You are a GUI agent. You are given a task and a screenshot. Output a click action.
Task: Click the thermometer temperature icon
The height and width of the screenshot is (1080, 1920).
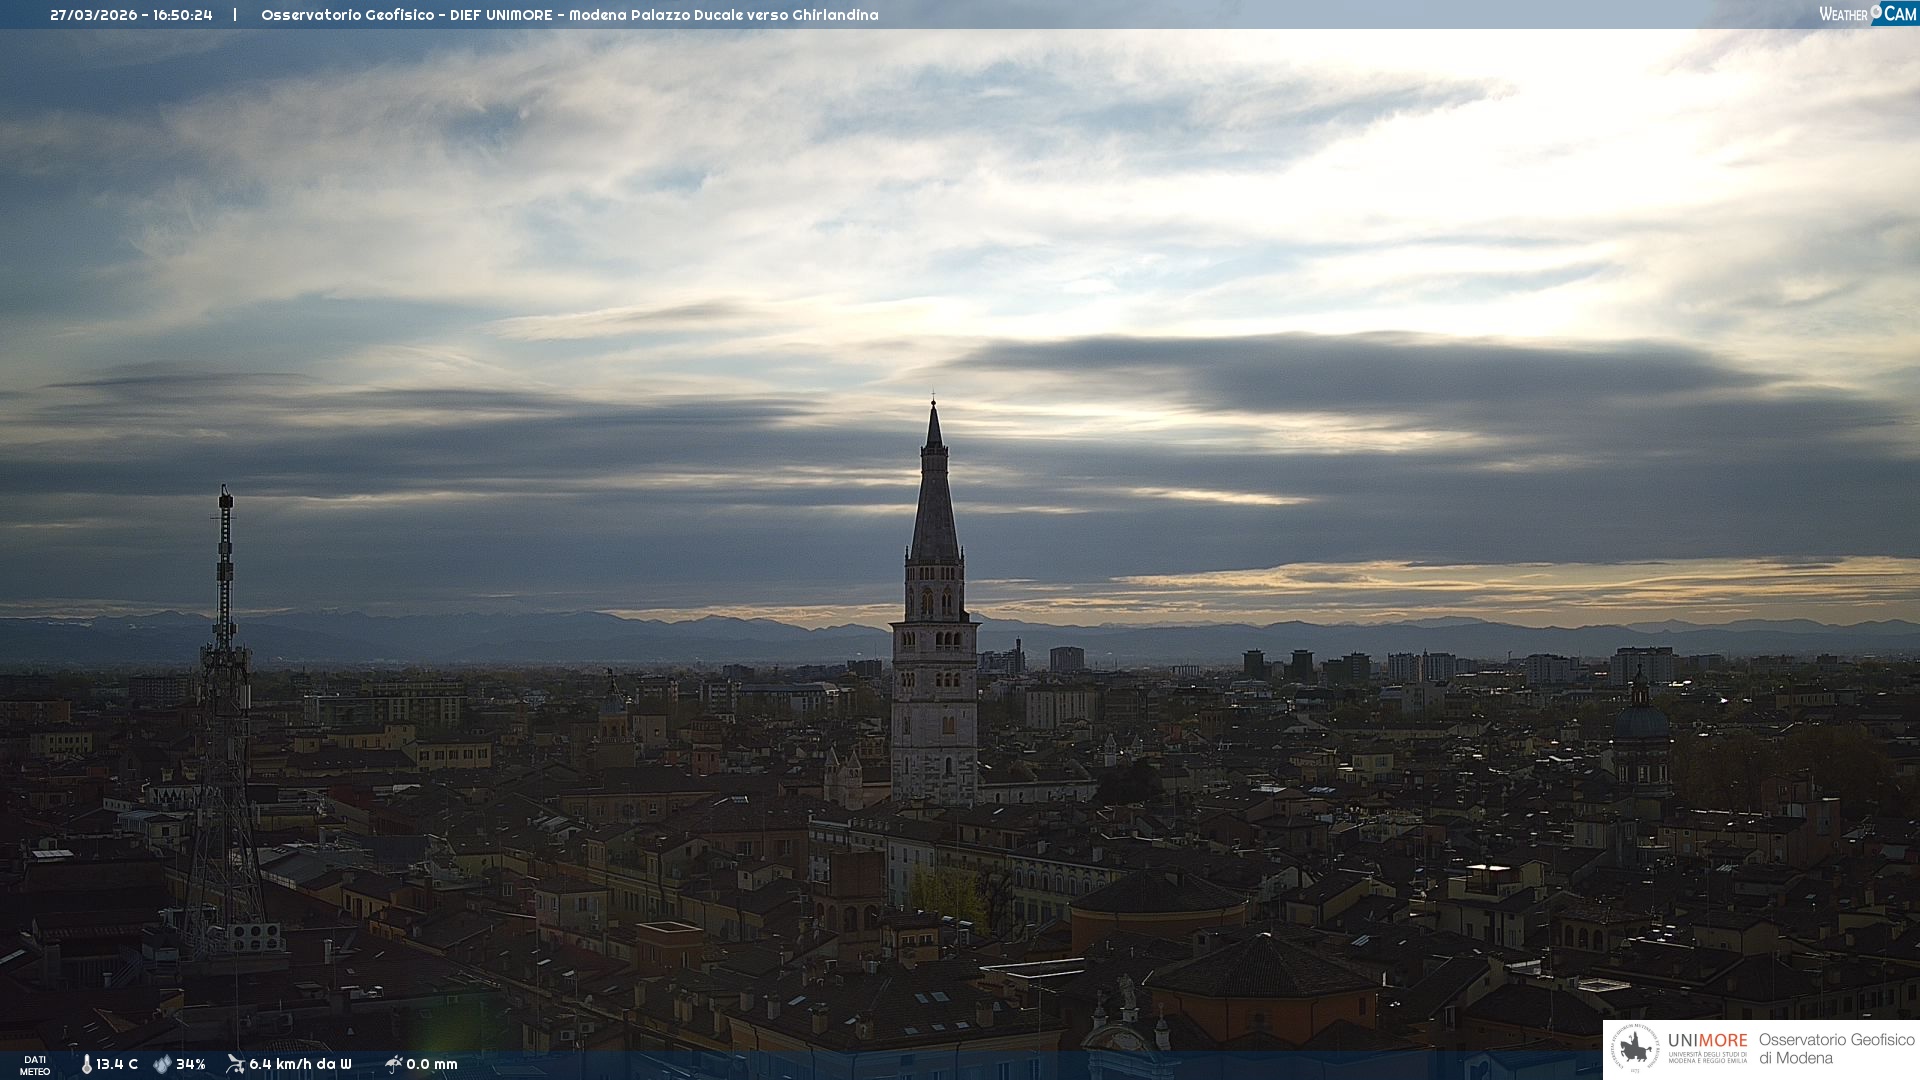tap(86, 1064)
